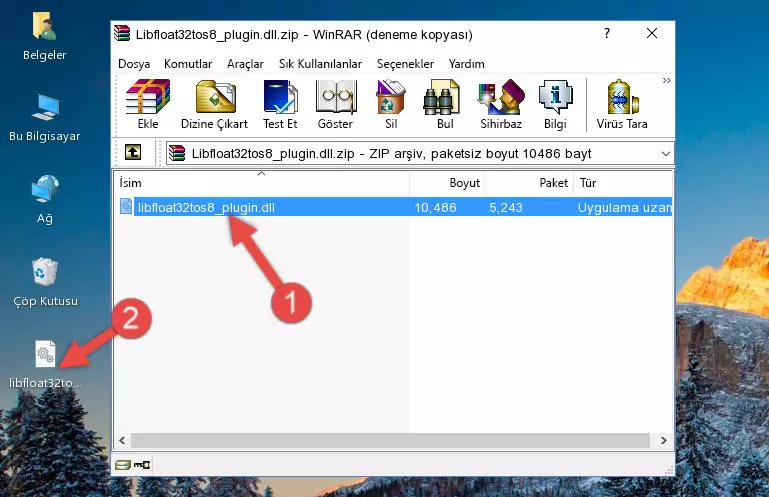This screenshot has height=497, width=769.
Task: Click the horizontal scrollbar track
Action: click(x=390, y=441)
